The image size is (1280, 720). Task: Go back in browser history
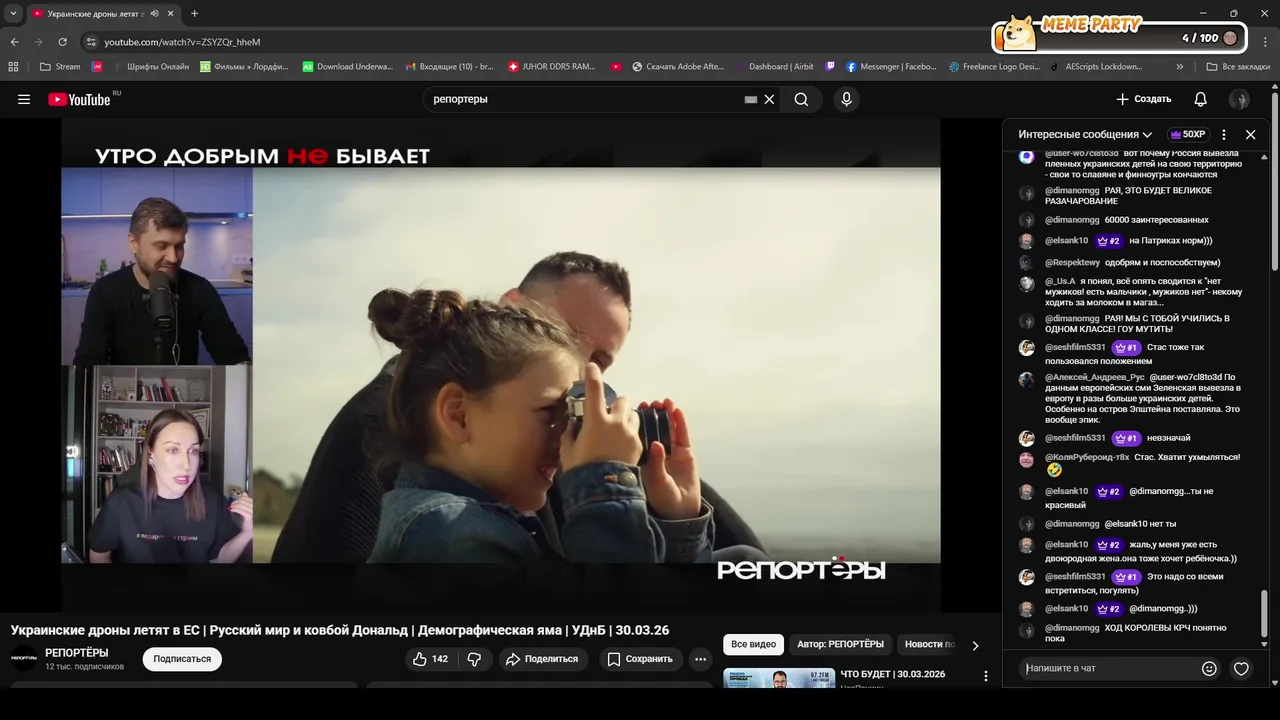(14, 41)
